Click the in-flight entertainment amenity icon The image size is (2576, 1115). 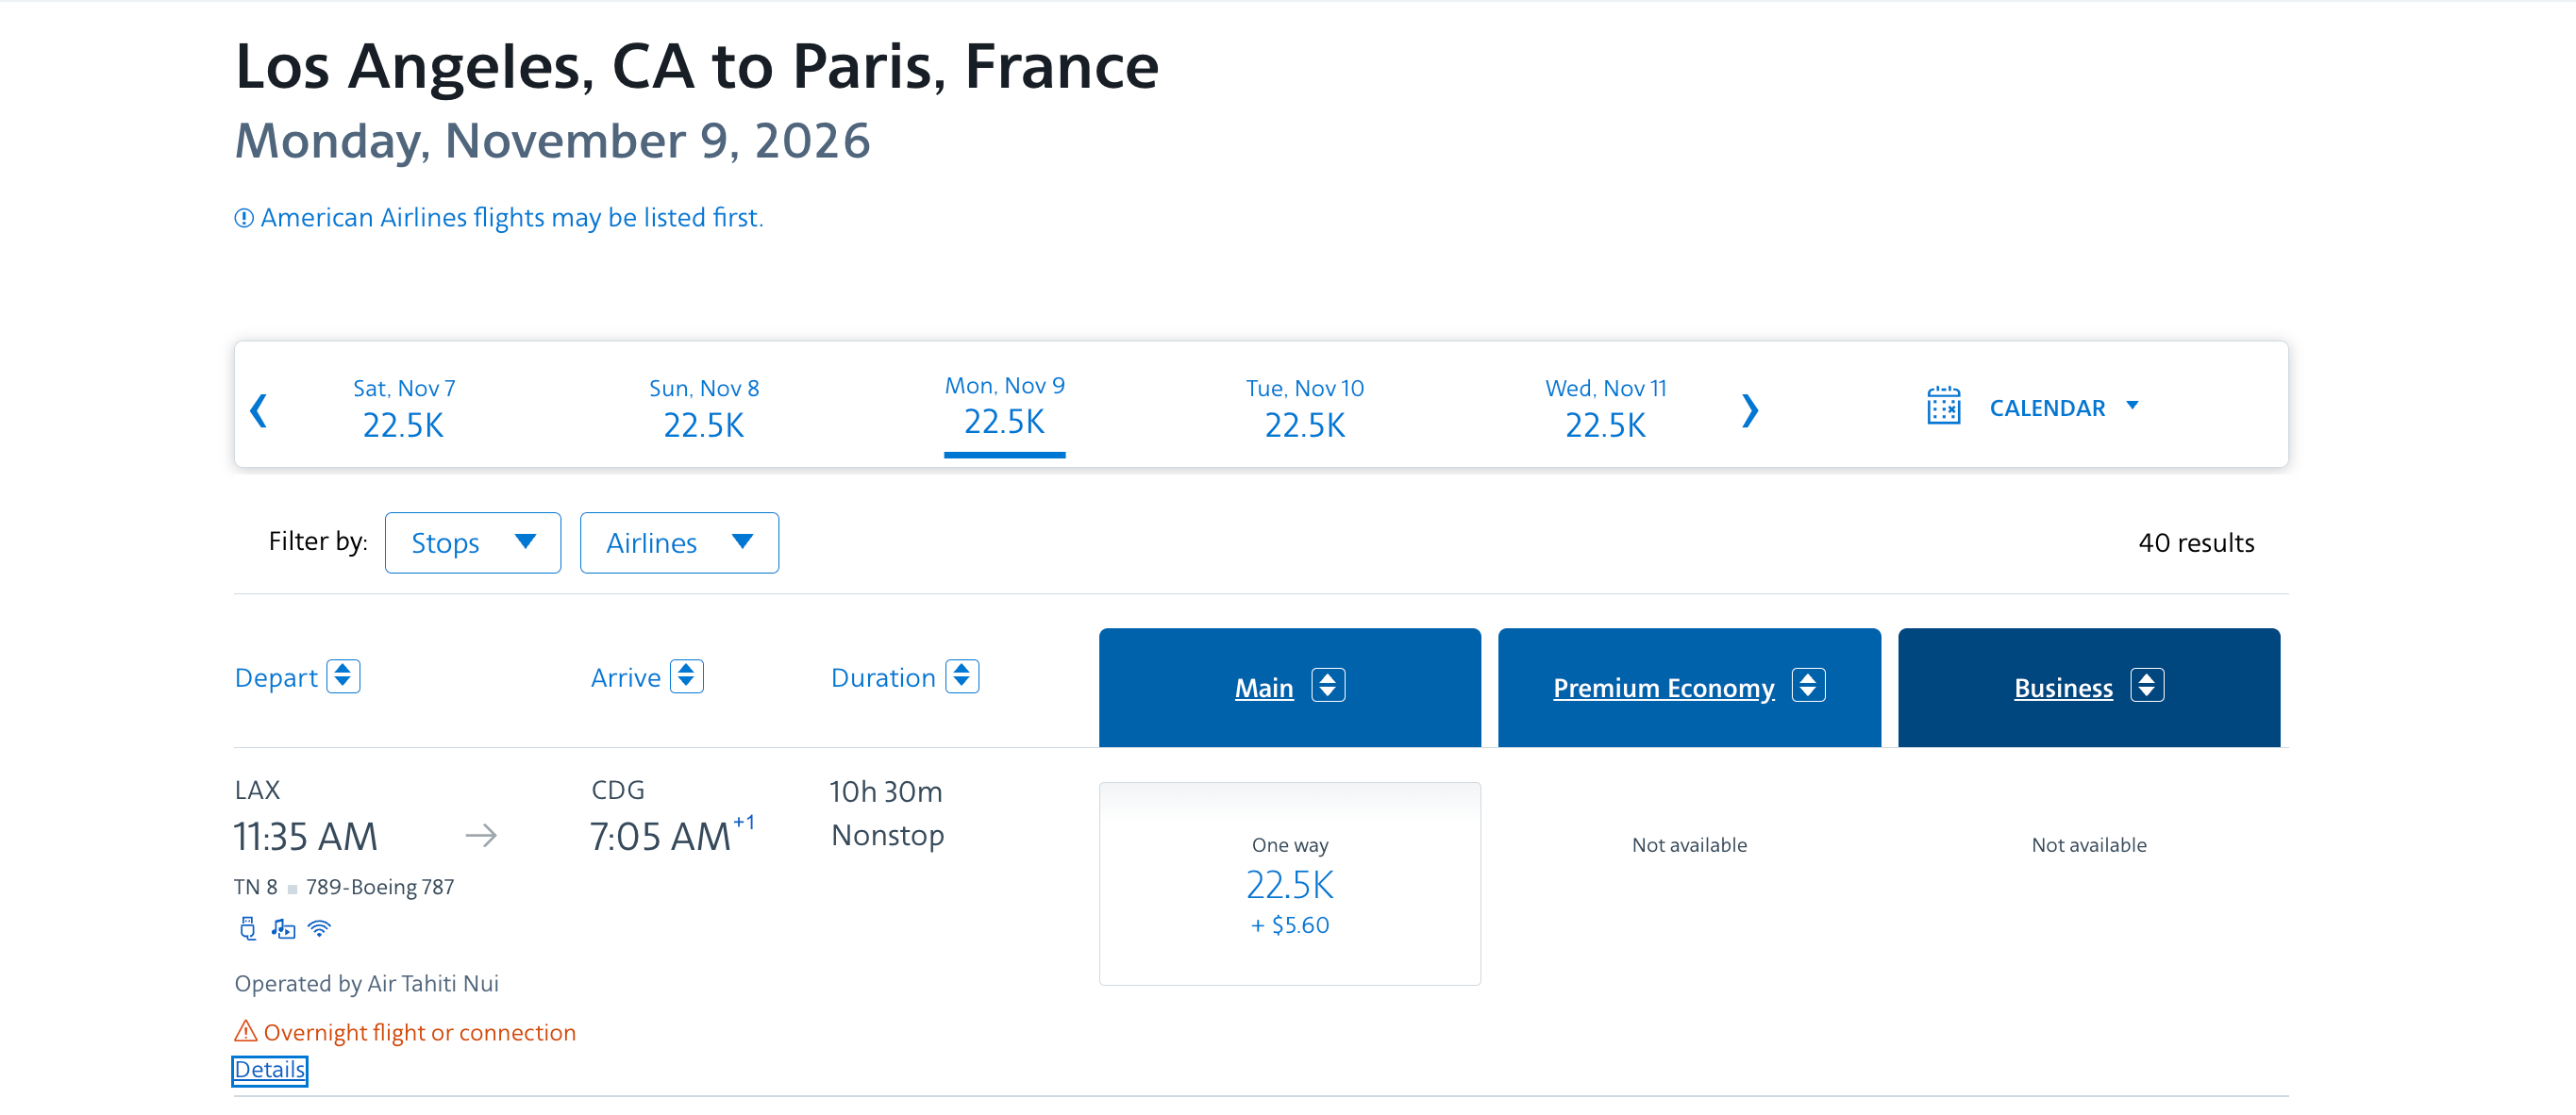coord(284,929)
